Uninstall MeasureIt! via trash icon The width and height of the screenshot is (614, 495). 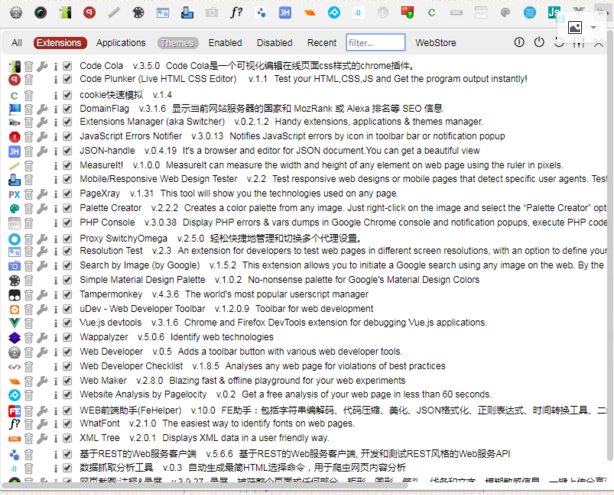pos(29,166)
